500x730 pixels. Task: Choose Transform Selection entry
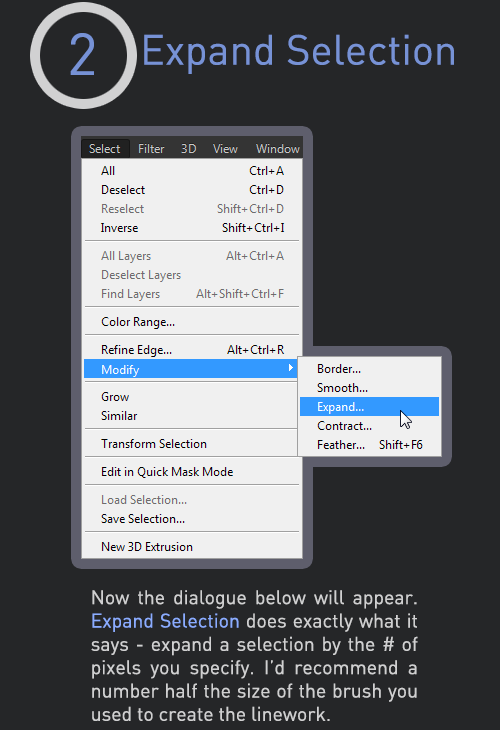click(x=191, y=444)
